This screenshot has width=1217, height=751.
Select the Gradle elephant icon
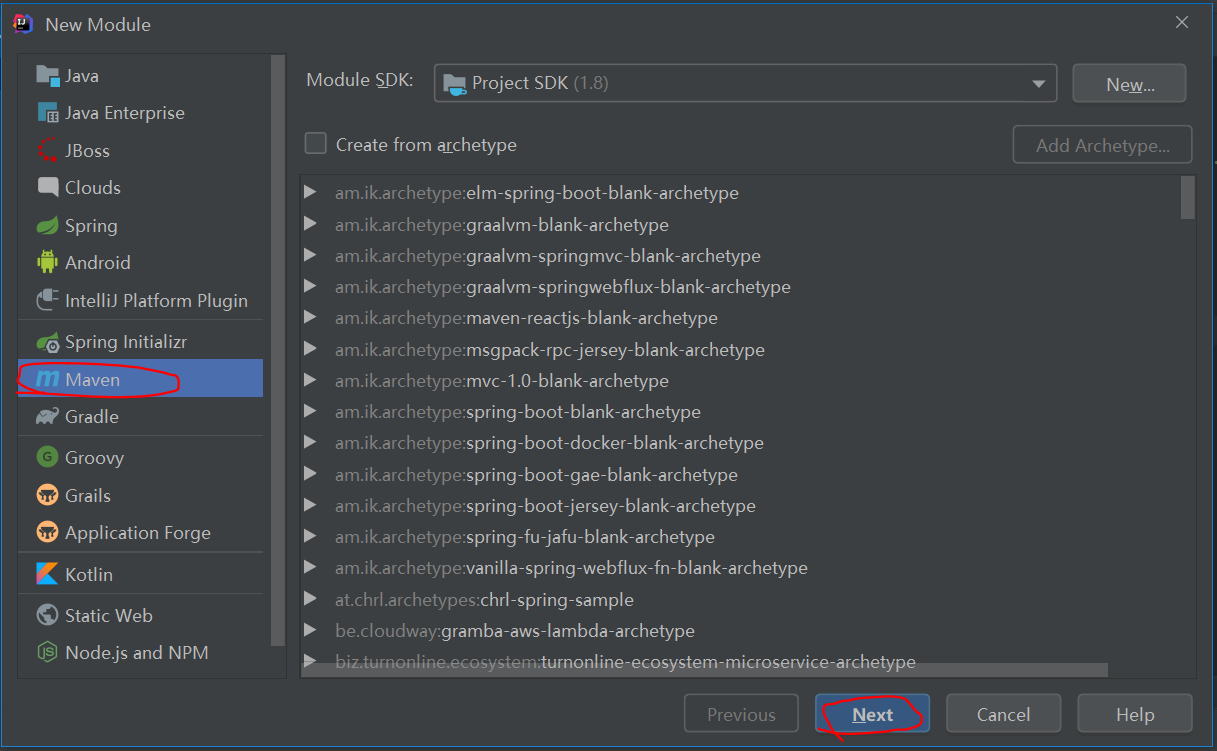(47, 416)
